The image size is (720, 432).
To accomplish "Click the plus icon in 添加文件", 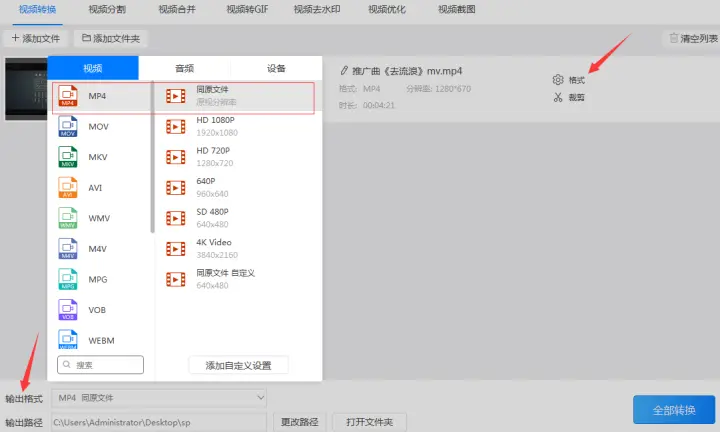I will (16, 38).
